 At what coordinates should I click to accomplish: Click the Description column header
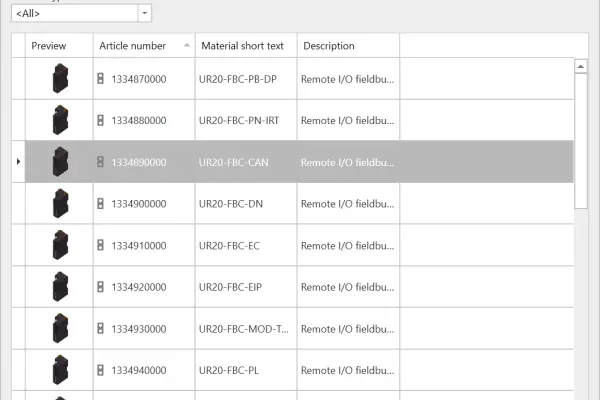pyautogui.click(x=329, y=46)
